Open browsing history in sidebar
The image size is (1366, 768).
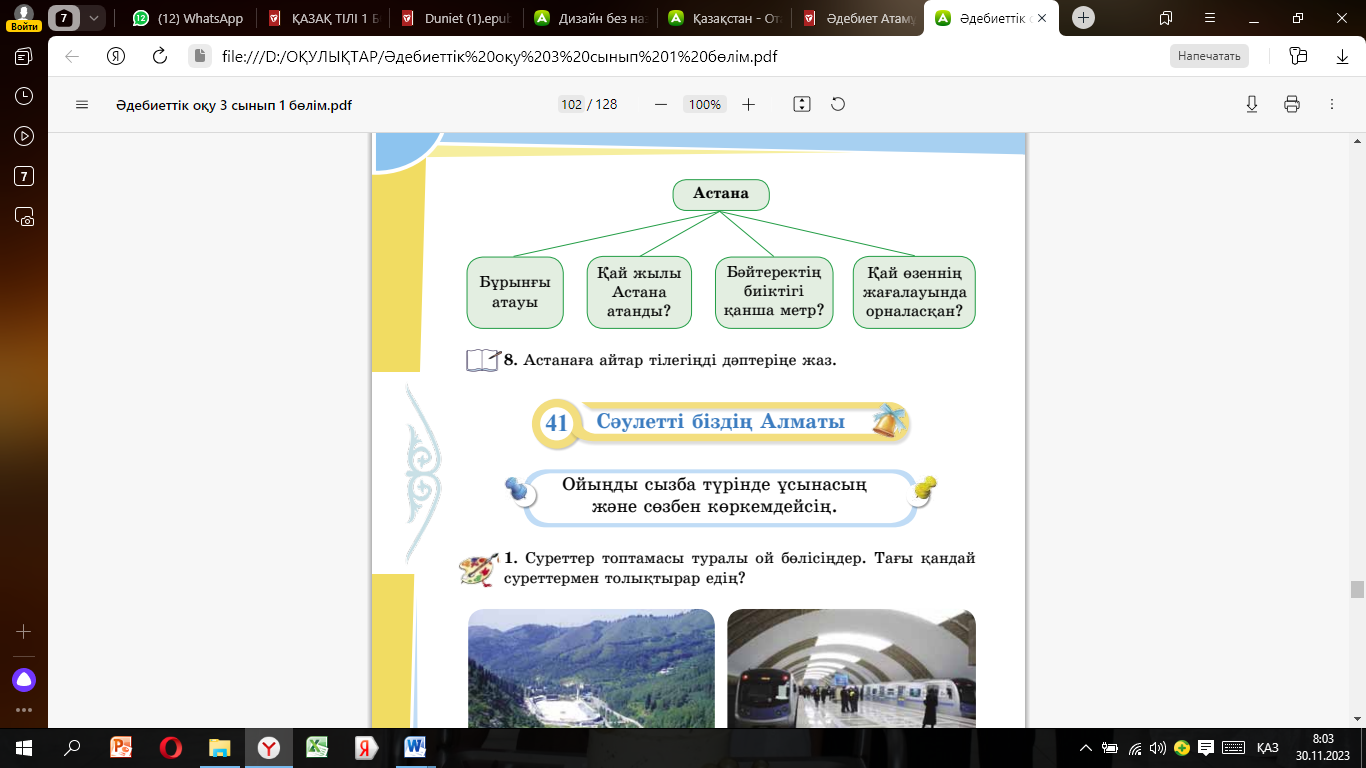24,97
